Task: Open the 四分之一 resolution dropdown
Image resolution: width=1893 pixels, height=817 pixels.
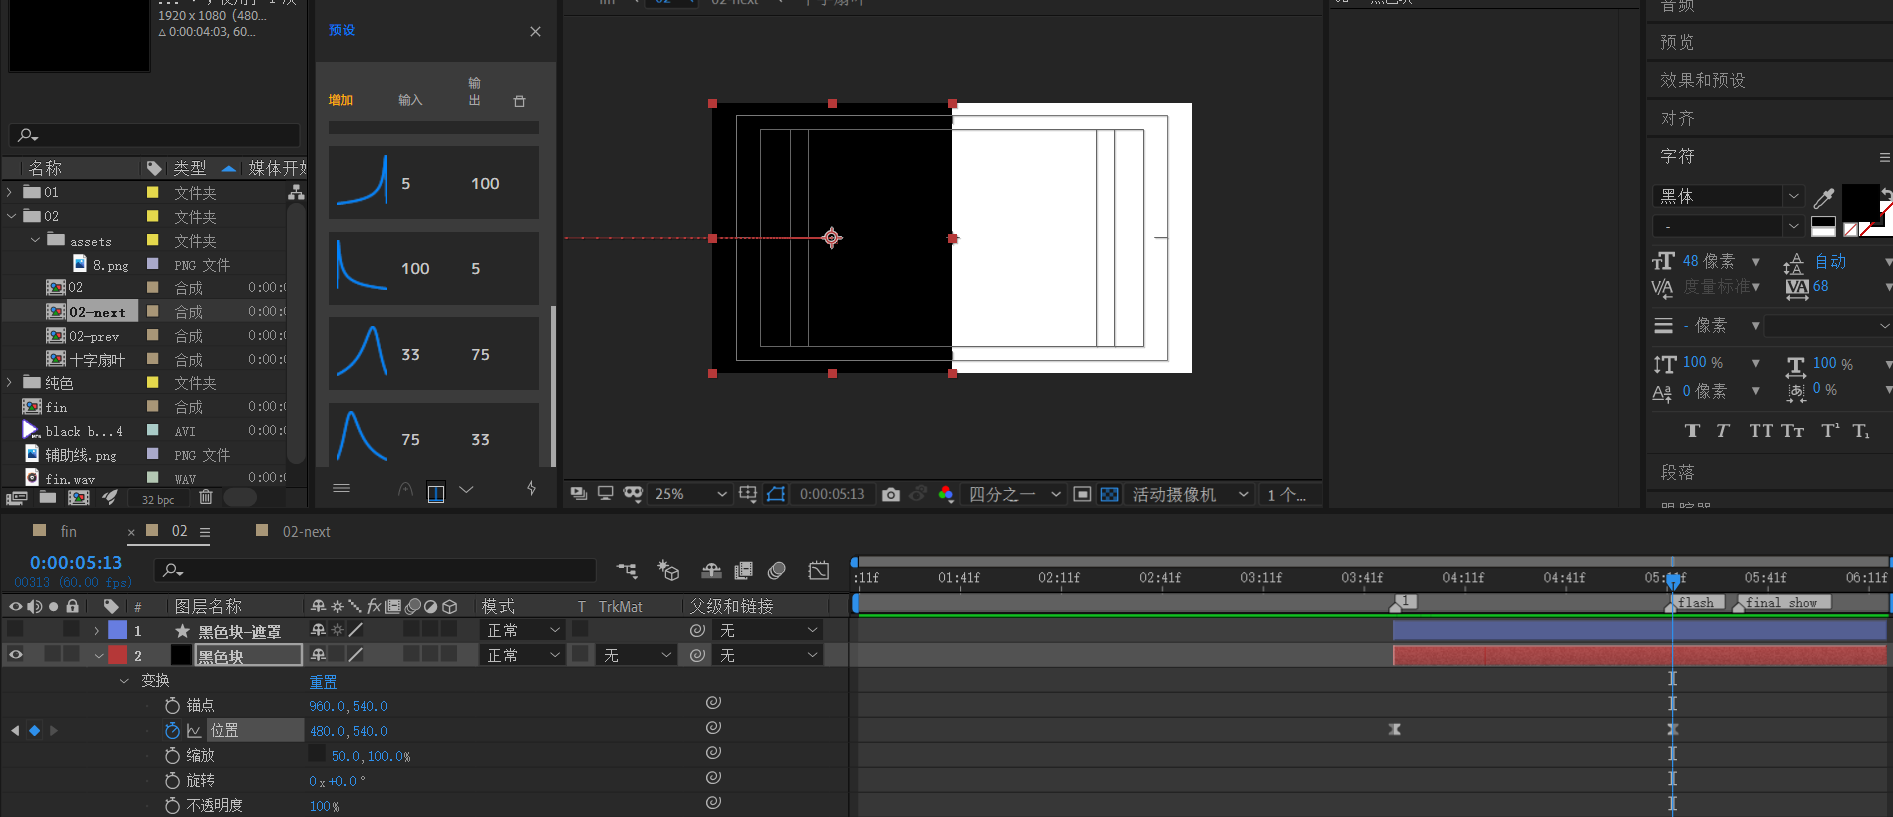Action: click(x=1014, y=494)
